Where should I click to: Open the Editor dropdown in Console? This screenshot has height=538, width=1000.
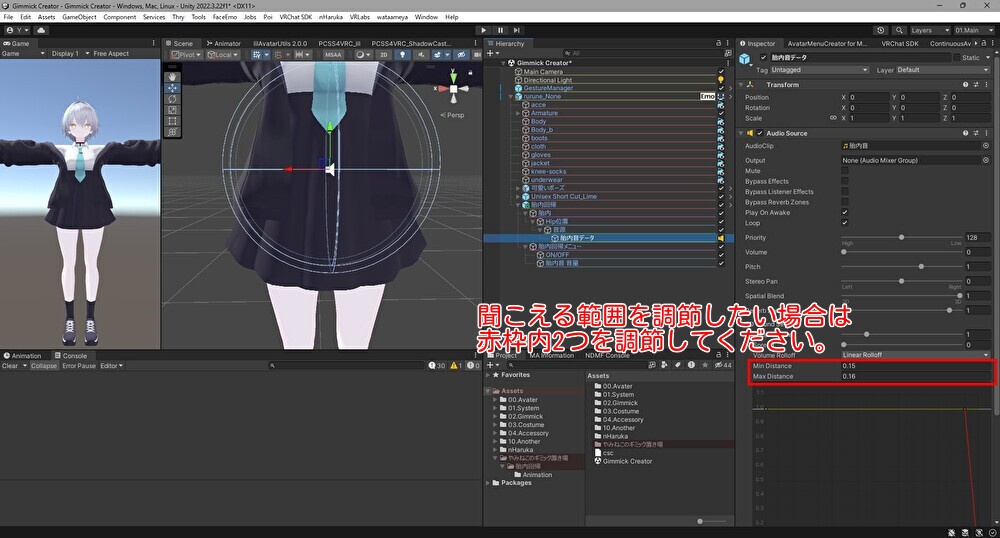tap(112, 366)
